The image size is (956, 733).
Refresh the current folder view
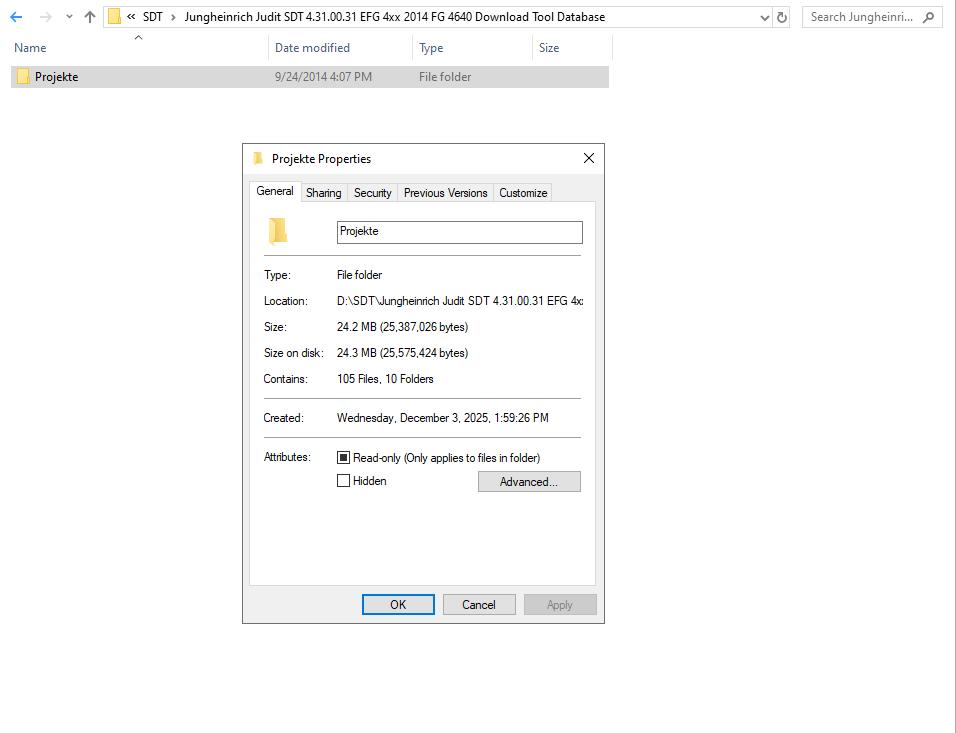coord(782,17)
